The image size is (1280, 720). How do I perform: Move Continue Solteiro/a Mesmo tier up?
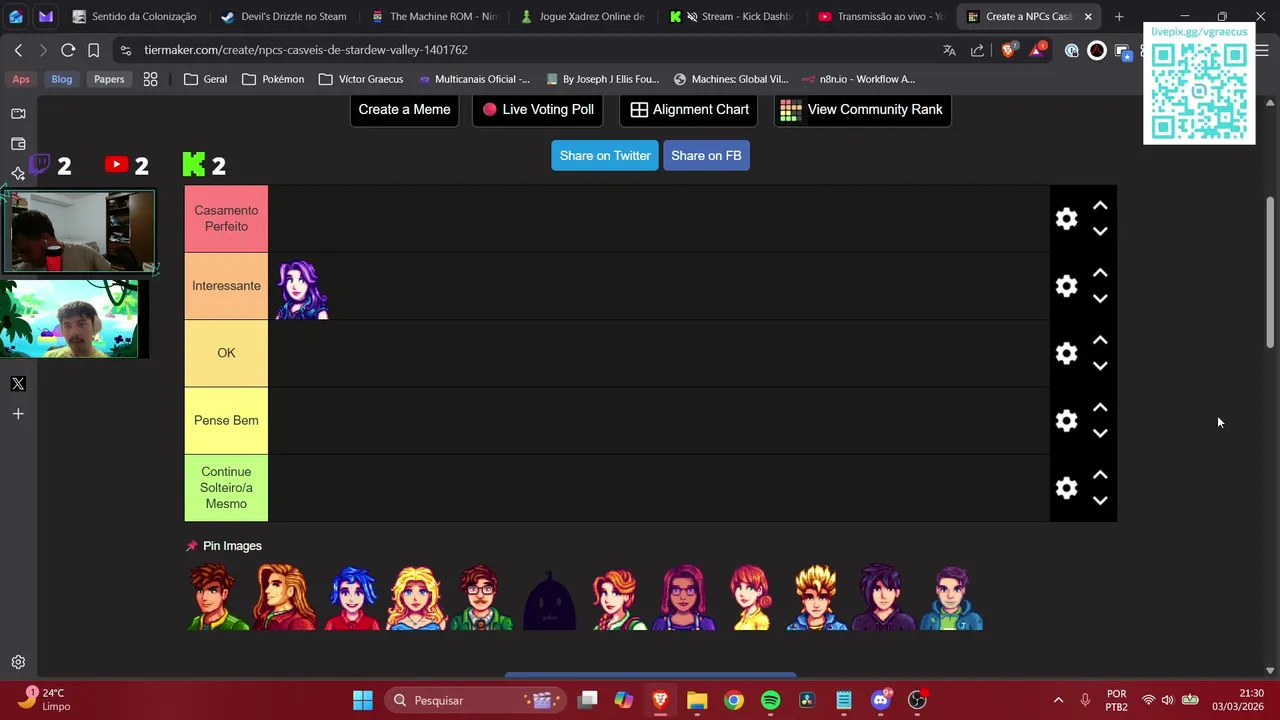click(1100, 475)
